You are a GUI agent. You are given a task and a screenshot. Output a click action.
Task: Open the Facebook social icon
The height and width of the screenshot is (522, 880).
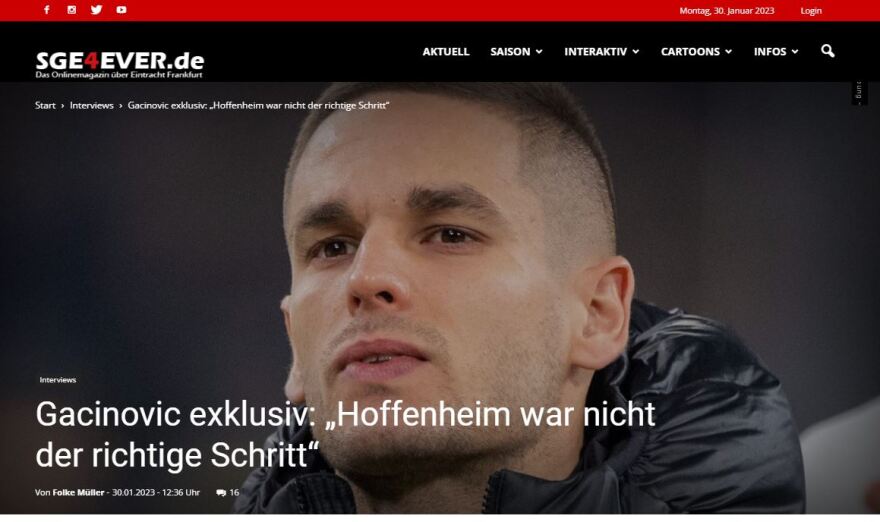pyautogui.click(x=47, y=10)
